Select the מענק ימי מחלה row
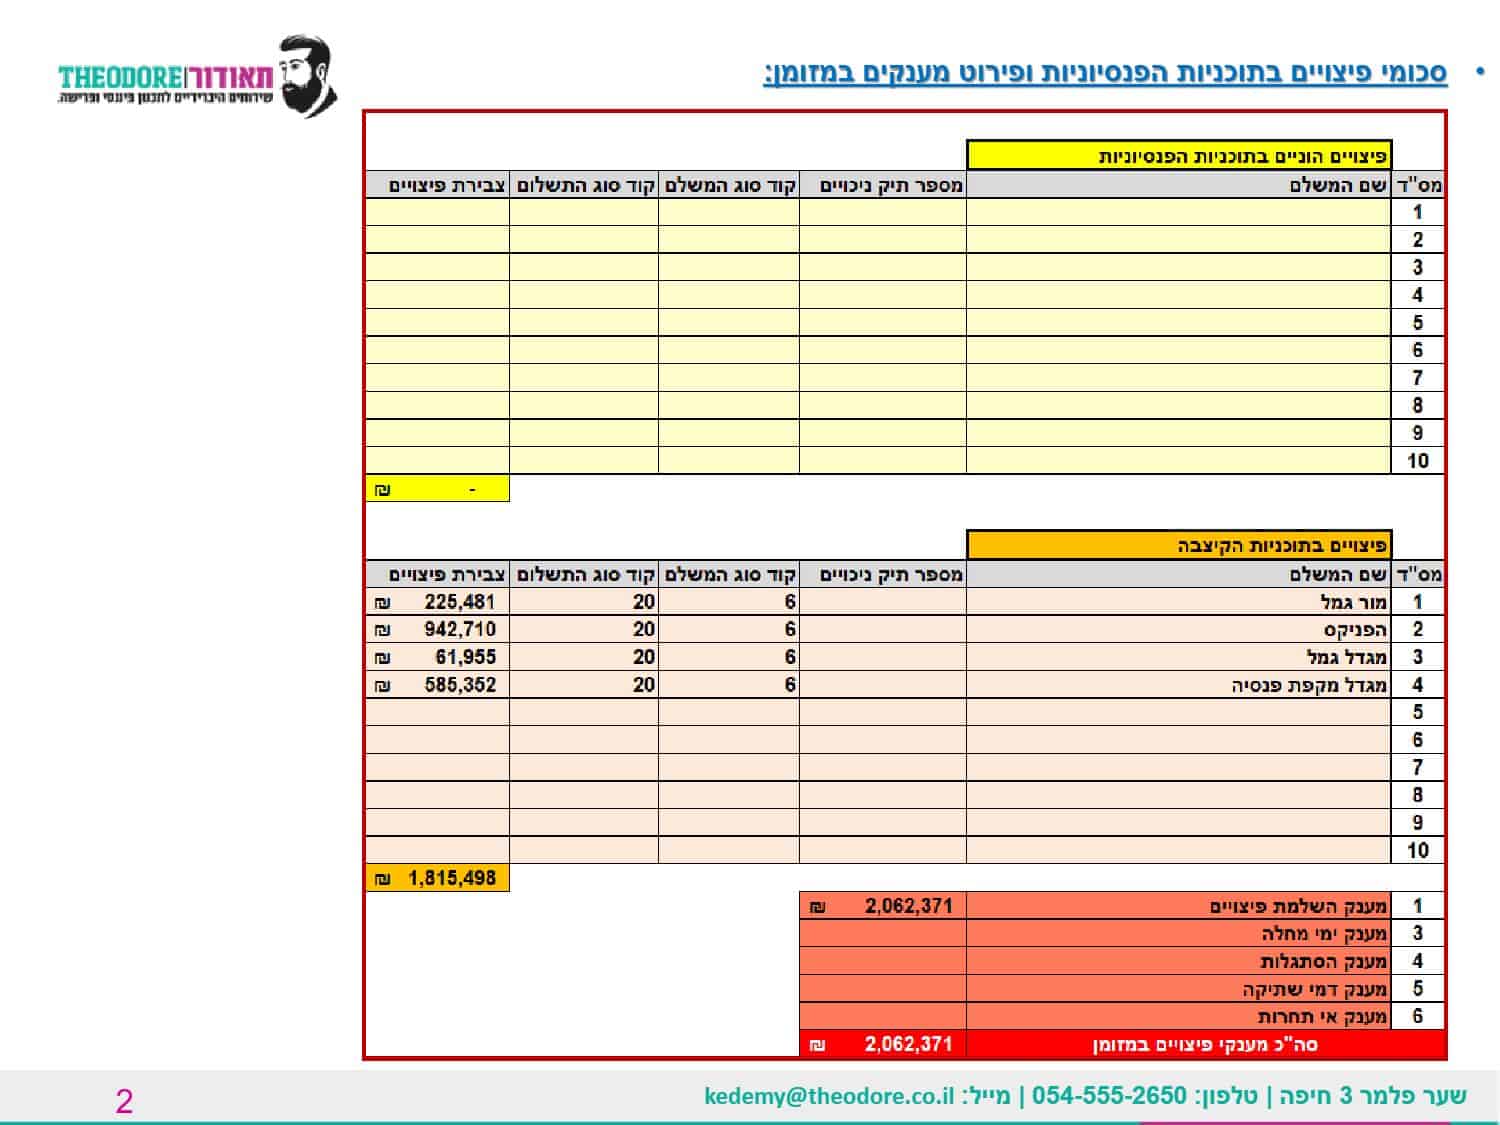 pyautogui.click(x=1123, y=933)
